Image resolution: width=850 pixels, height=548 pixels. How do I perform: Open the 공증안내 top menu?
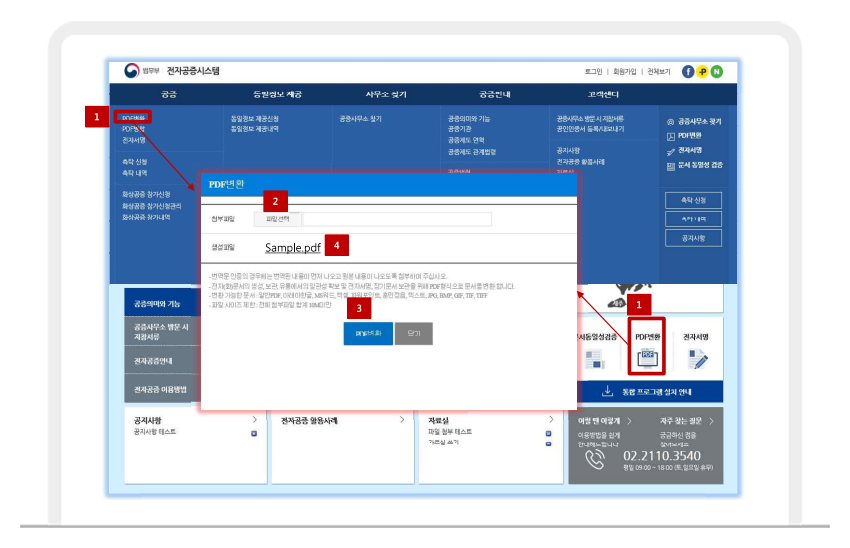pos(494,94)
